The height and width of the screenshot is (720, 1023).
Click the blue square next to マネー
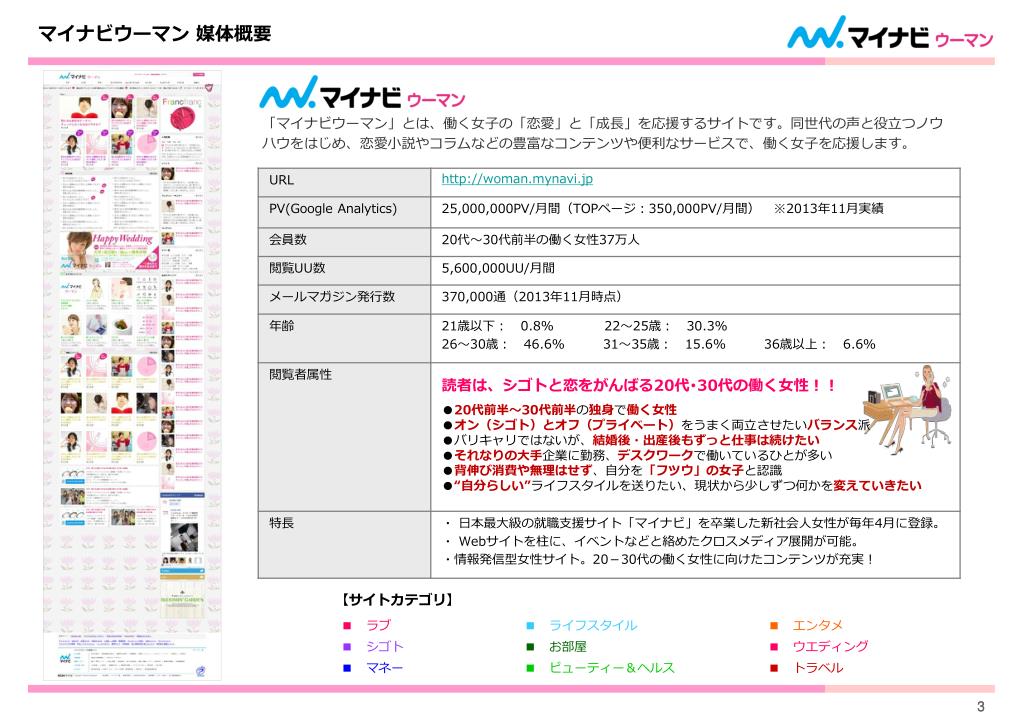(347, 668)
